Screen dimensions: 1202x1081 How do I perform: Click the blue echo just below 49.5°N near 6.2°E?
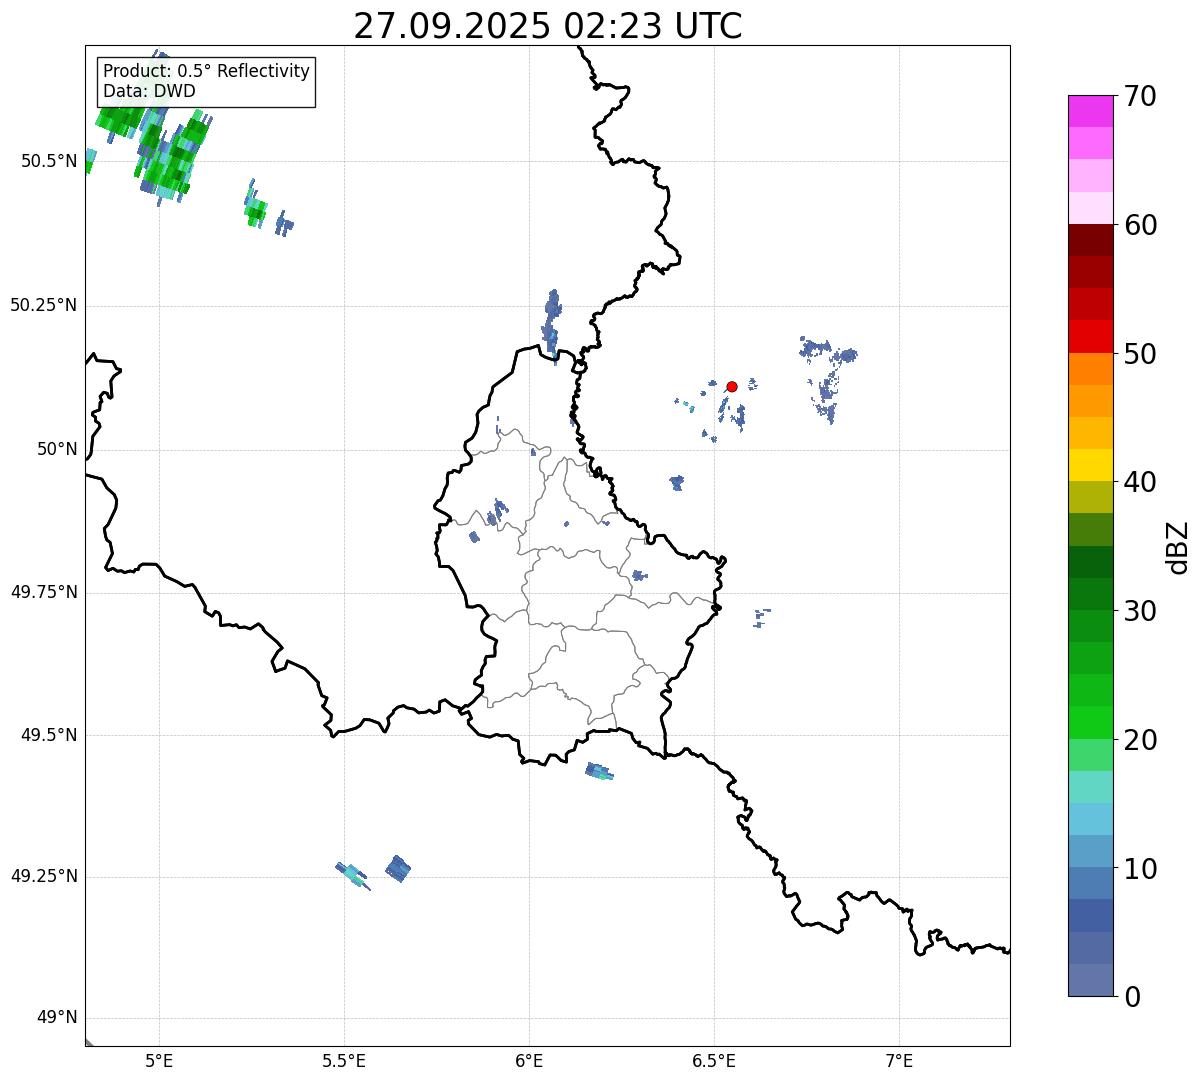click(x=599, y=771)
